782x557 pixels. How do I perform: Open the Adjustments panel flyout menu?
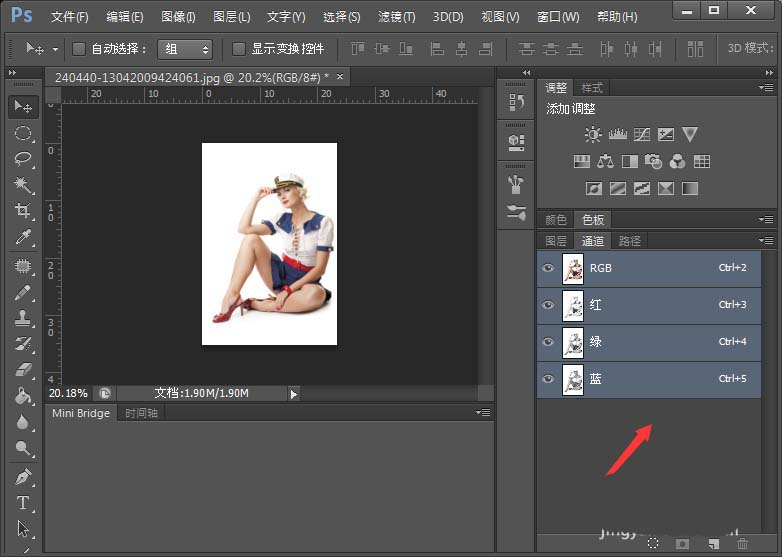(x=766, y=87)
